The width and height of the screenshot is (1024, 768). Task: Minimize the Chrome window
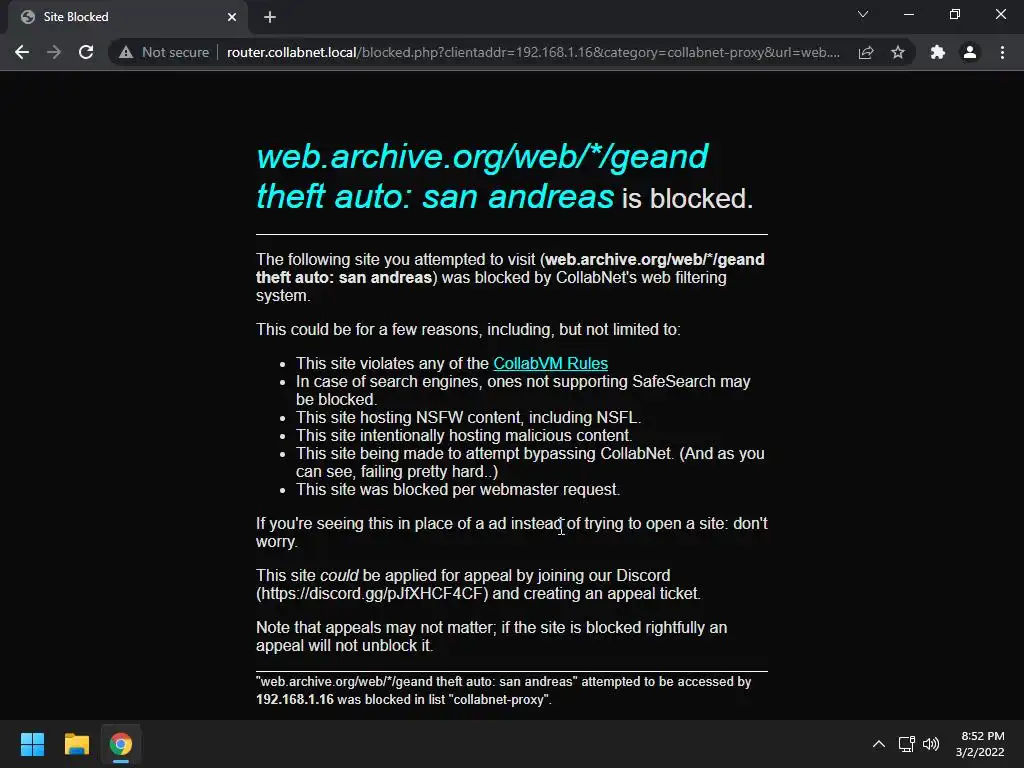pos(908,14)
